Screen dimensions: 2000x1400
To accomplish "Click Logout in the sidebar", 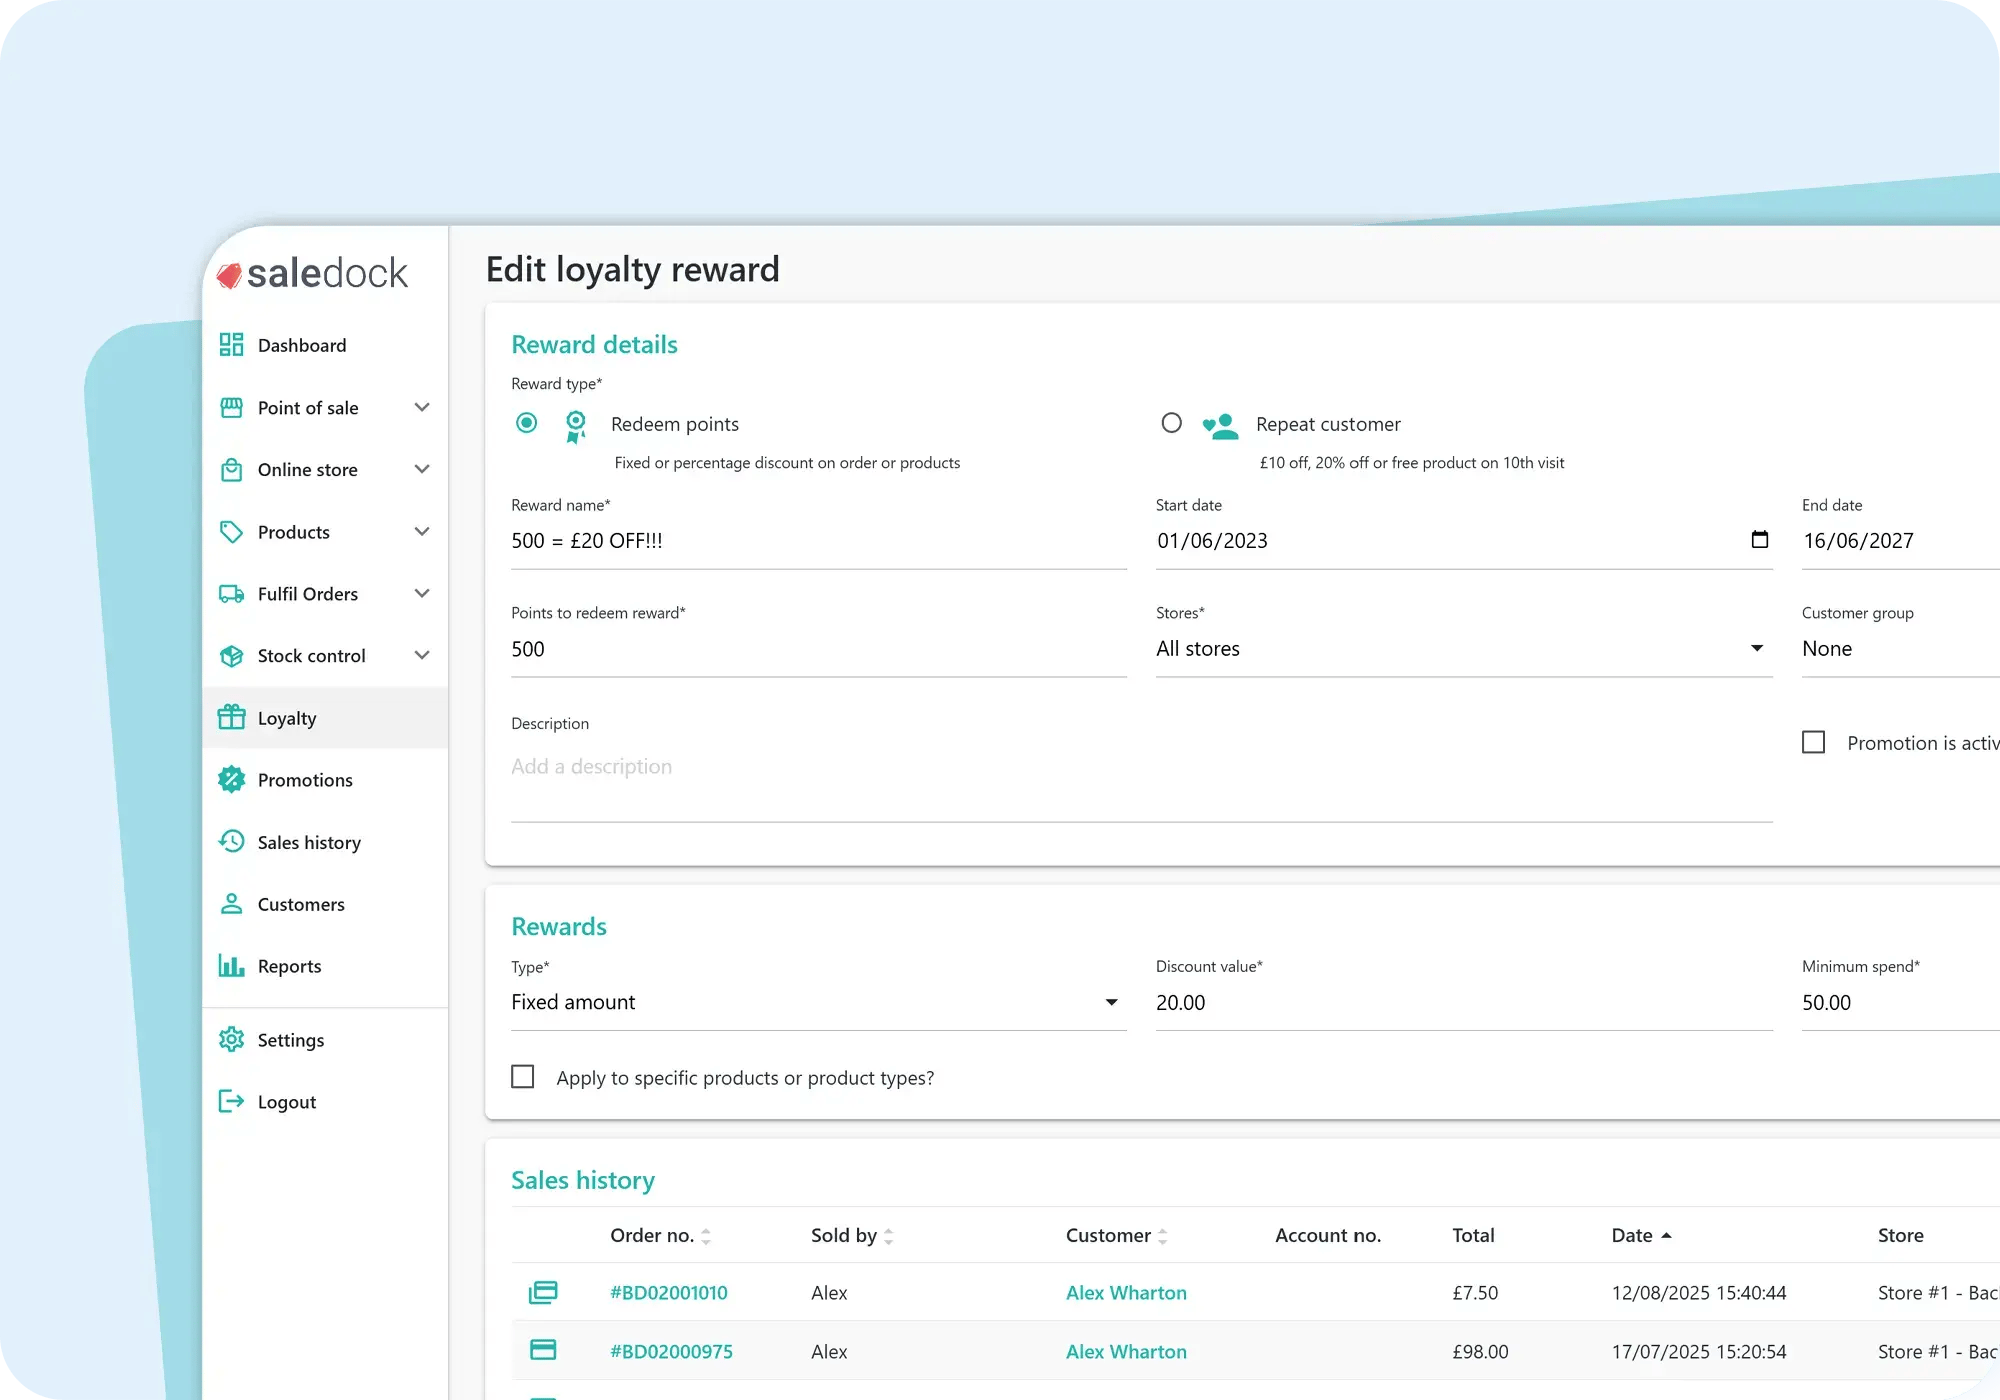I will pyautogui.click(x=286, y=1102).
